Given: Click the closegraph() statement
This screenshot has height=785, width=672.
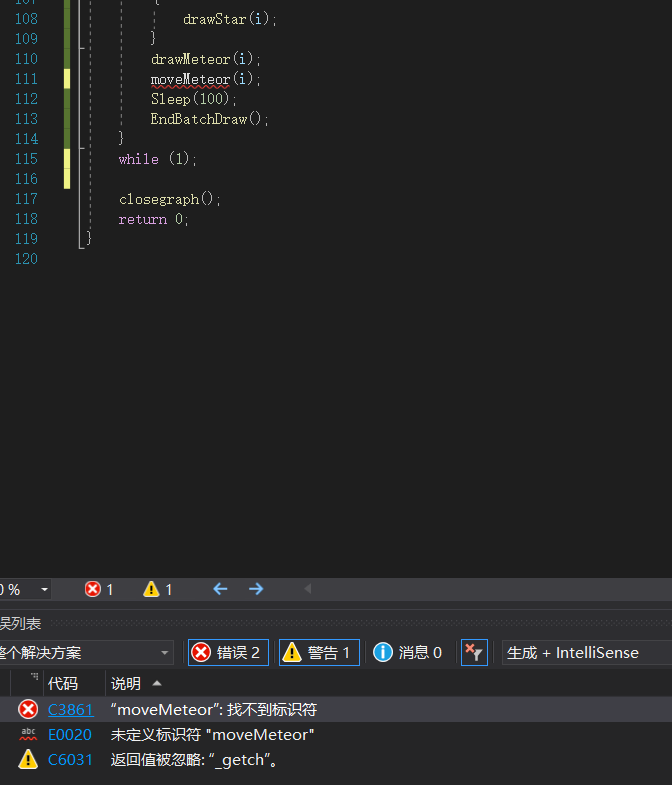Looking at the screenshot, I should pos(169,199).
